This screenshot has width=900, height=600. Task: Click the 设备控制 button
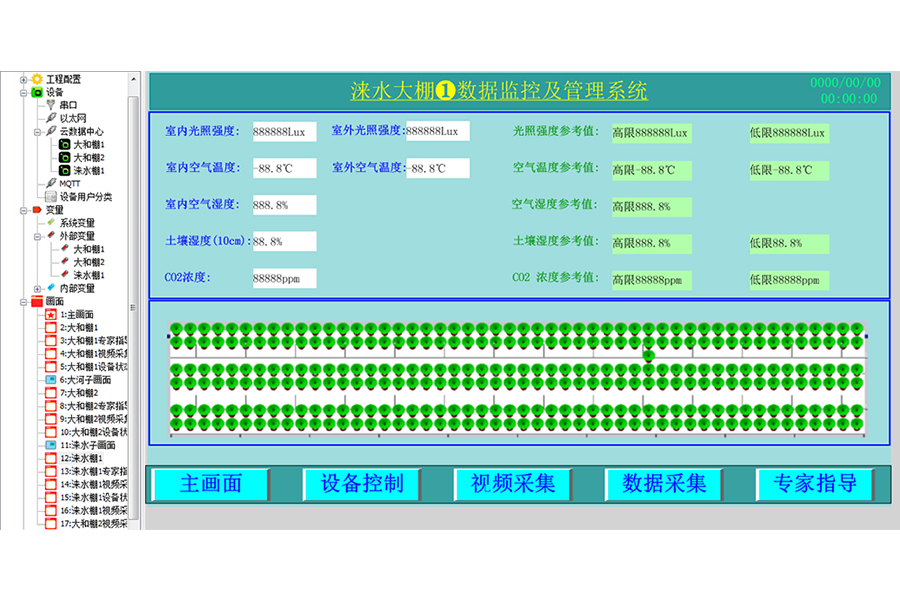click(x=362, y=484)
